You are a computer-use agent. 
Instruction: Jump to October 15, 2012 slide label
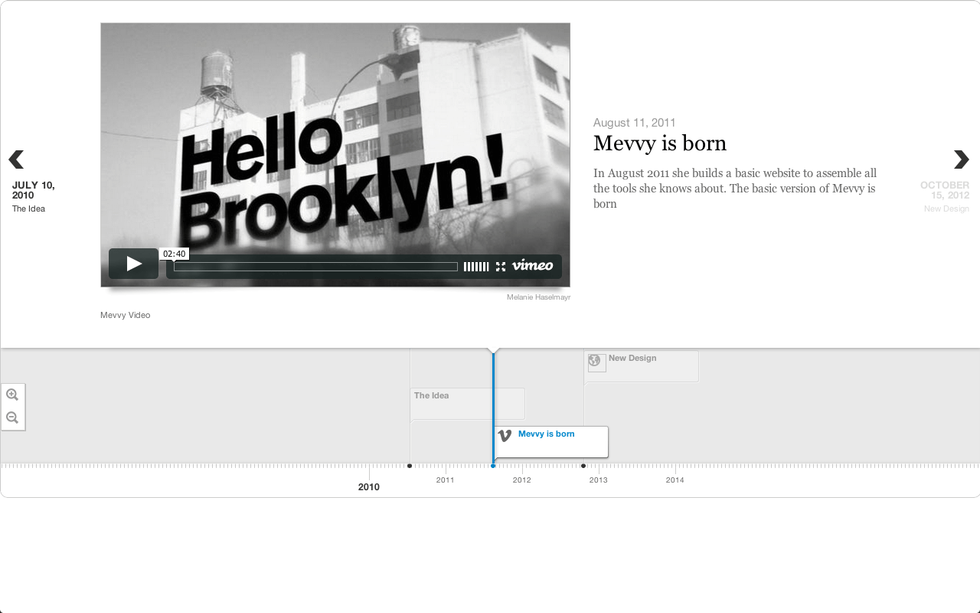pyautogui.click(x=945, y=190)
